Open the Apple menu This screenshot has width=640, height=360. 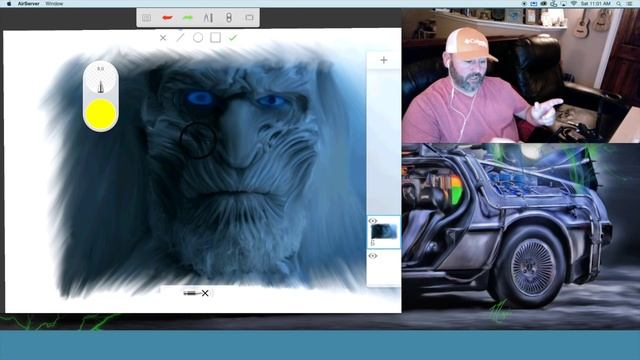(9, 4)
